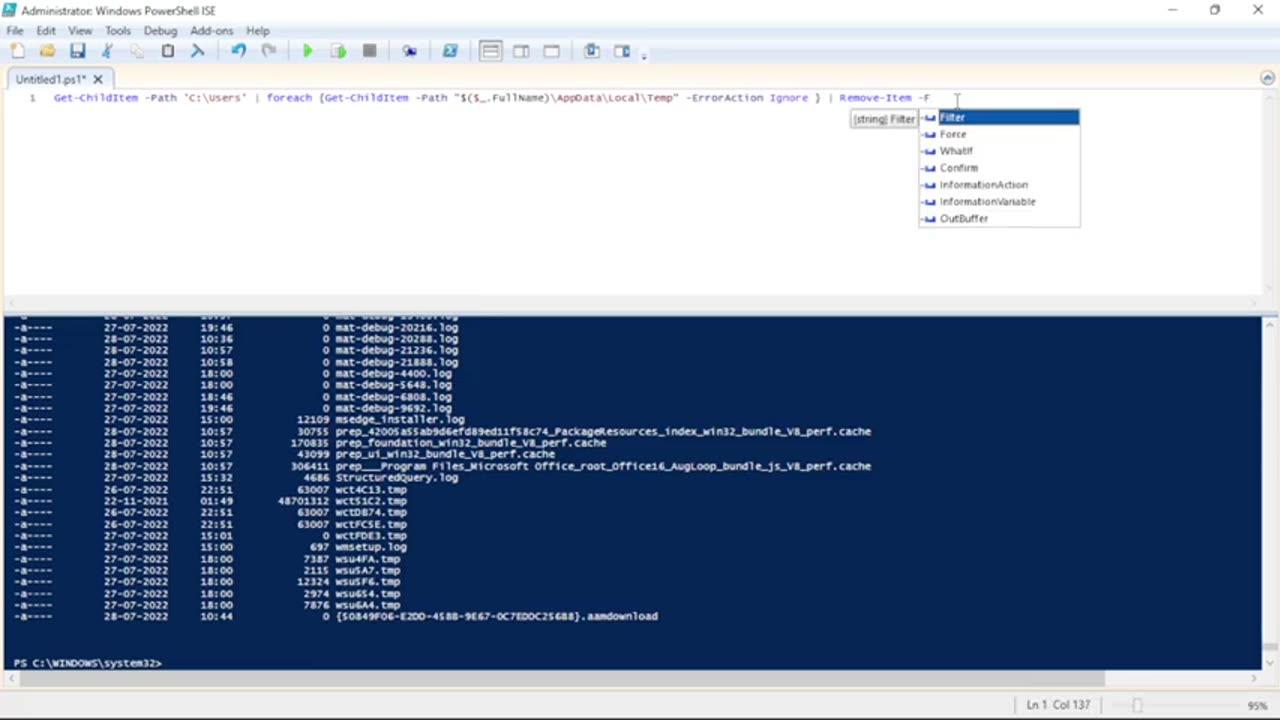Toggle the command add-on pane icon
1280x720 pixels.
622,51
